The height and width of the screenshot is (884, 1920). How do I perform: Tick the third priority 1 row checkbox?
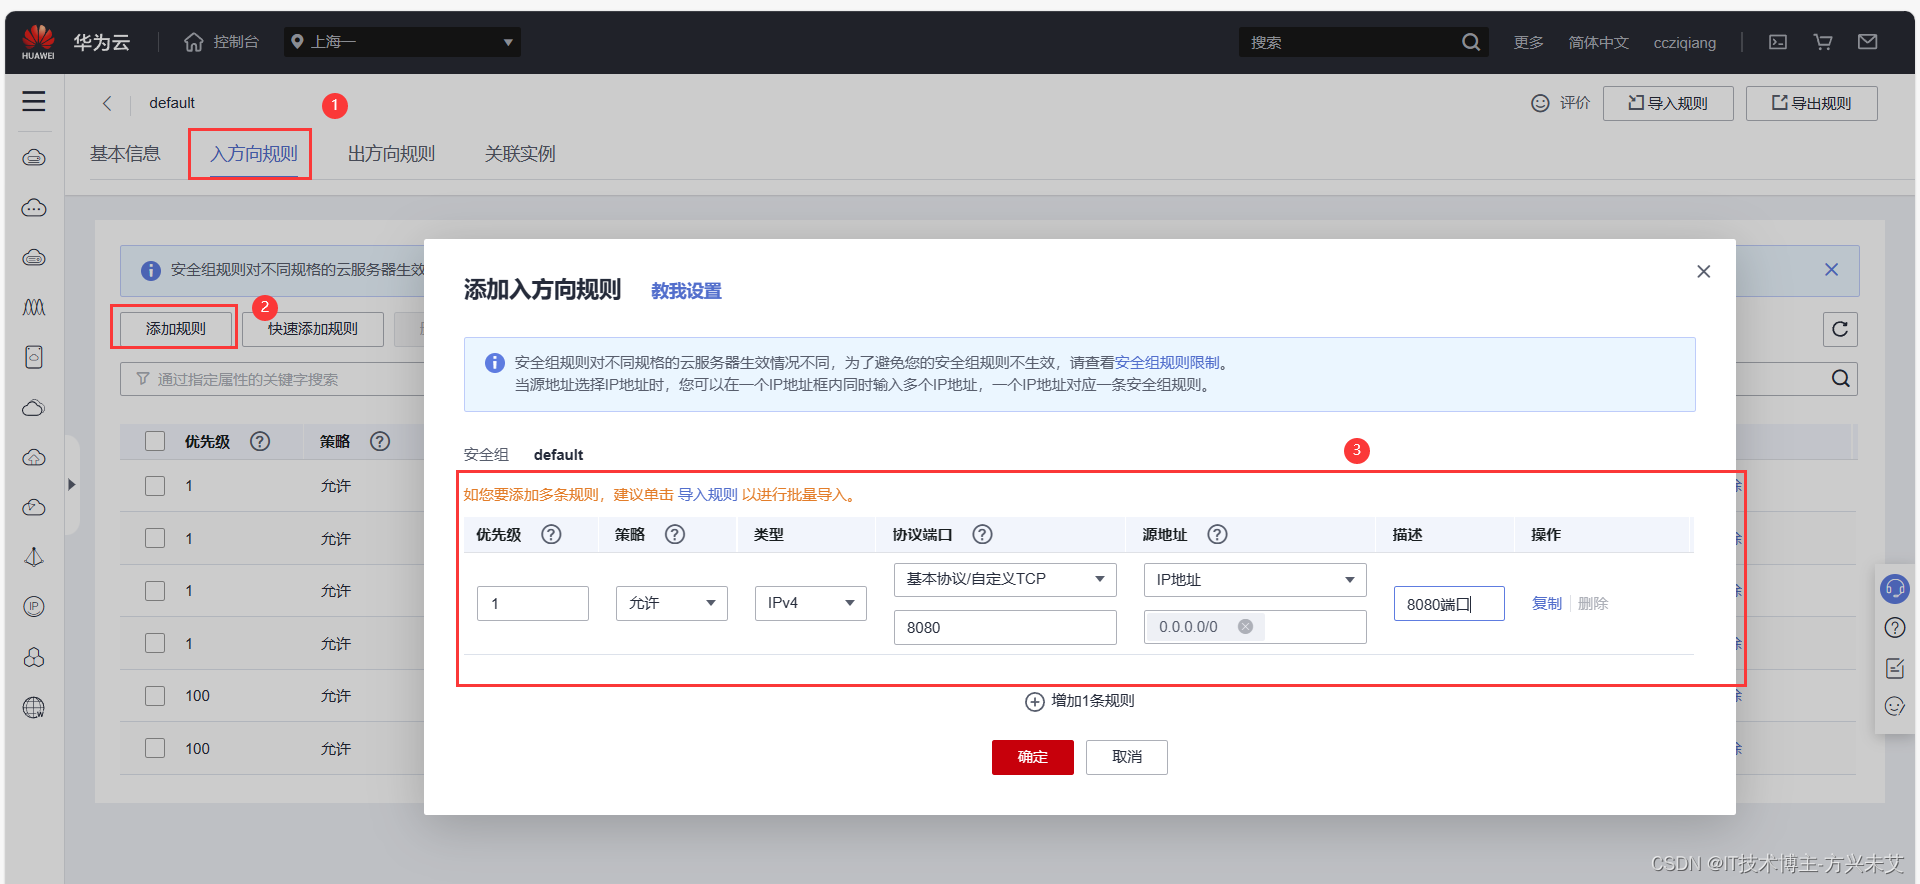pyautogui.click(x=155, y=591)
